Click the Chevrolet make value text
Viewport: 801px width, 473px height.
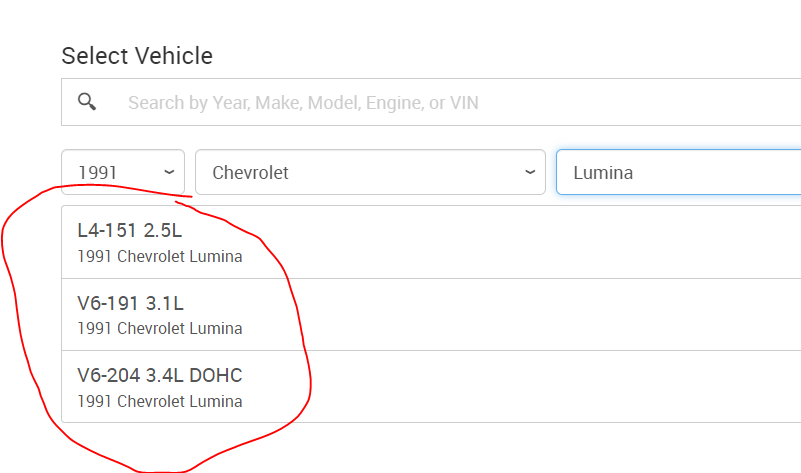[250, 173]
